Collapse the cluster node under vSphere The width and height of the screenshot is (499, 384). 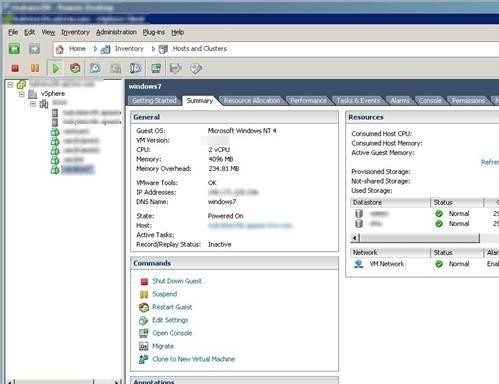click(x=33, y=104)
